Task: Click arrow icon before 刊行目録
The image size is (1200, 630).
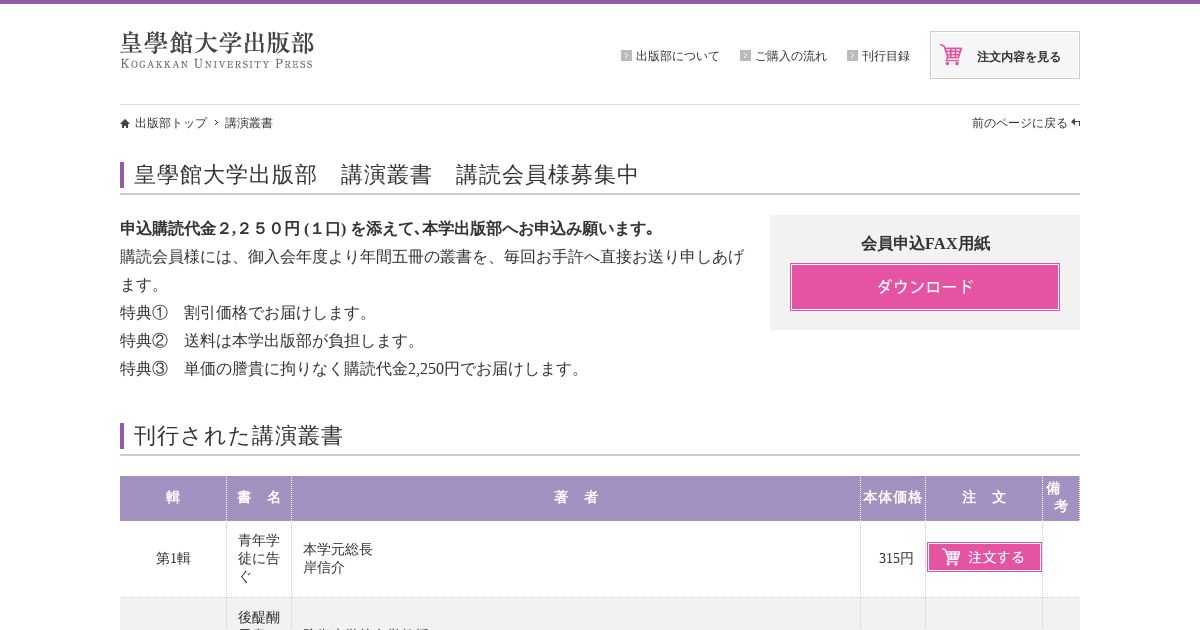Action: 852,56
